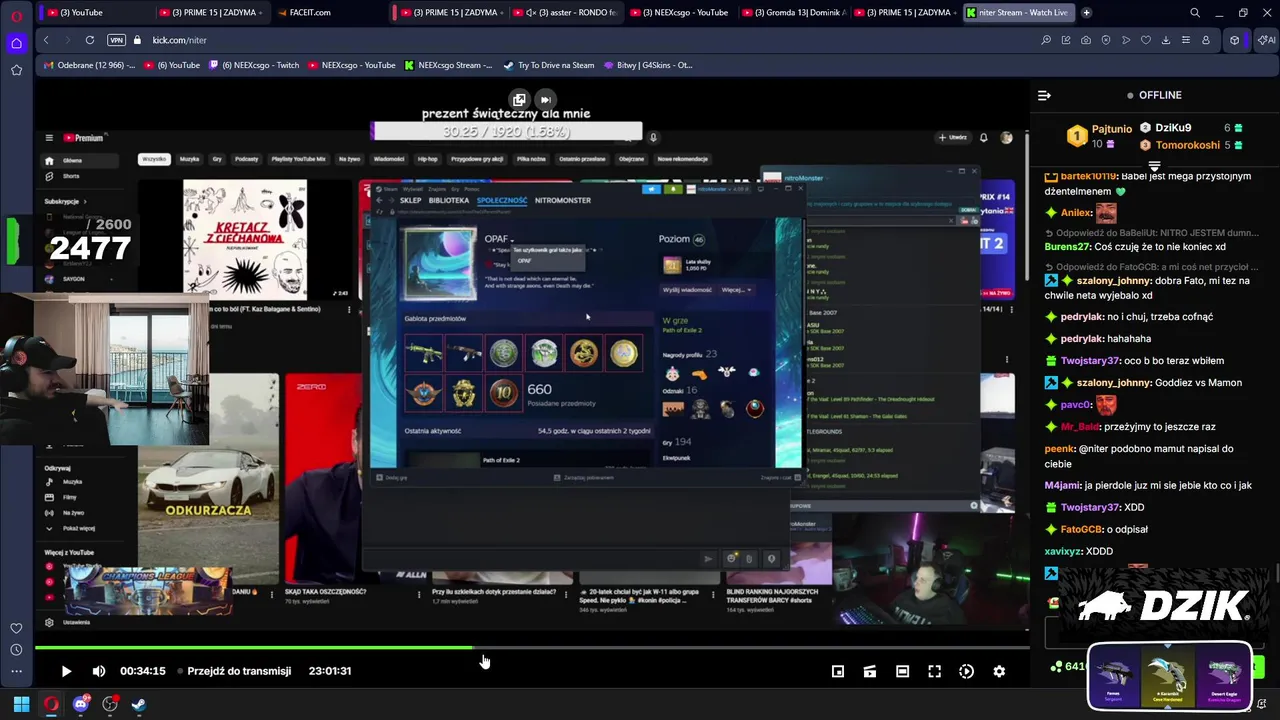The height and width of the screenshot is (720, 1280).
Task: Expand the gift leaderboard chevron in chat
Action: pos(1154,166)
